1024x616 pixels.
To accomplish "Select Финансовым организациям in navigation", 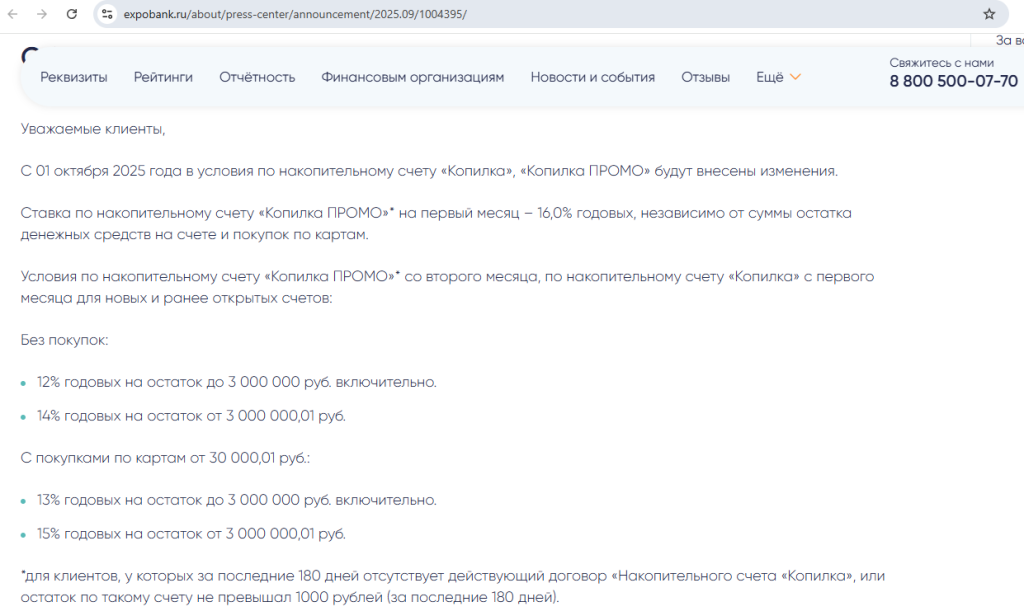I will click(x=412, y=77).
